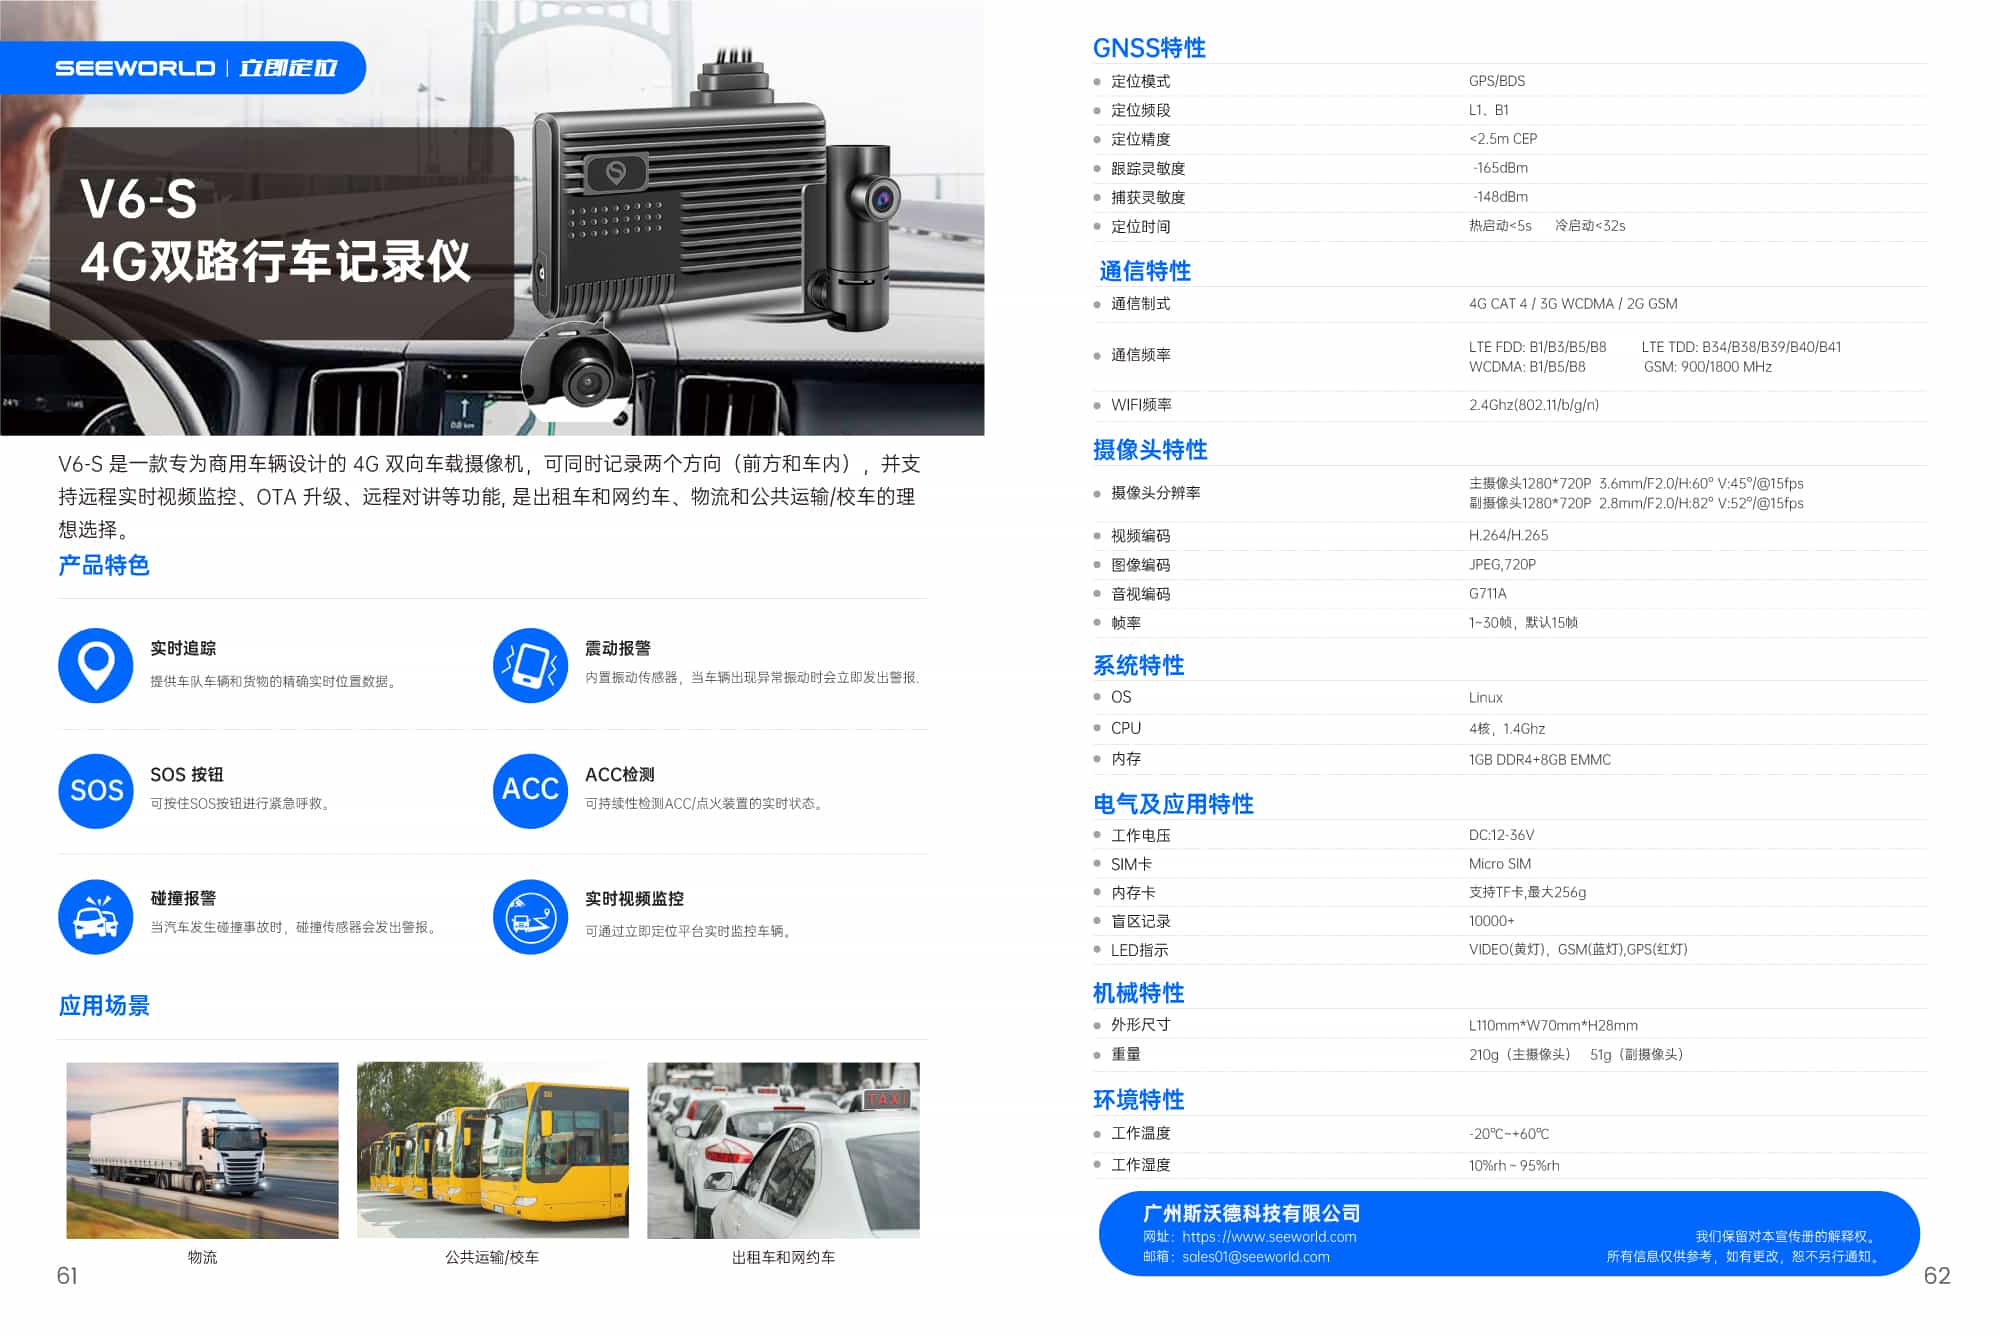Viewport: 2000px width, 1336px height.
Task: Open the taxi and ride-hailing photo
Action: [x=783, y=1150]
